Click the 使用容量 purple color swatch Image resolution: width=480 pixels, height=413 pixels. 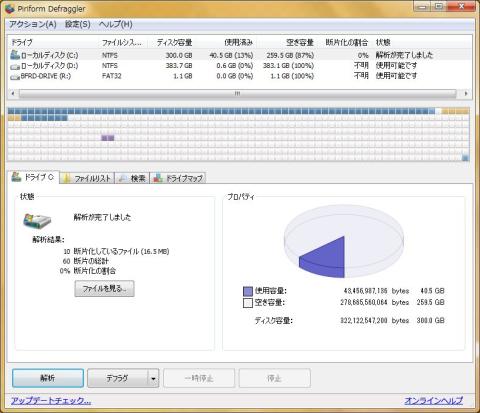(248, 291)
